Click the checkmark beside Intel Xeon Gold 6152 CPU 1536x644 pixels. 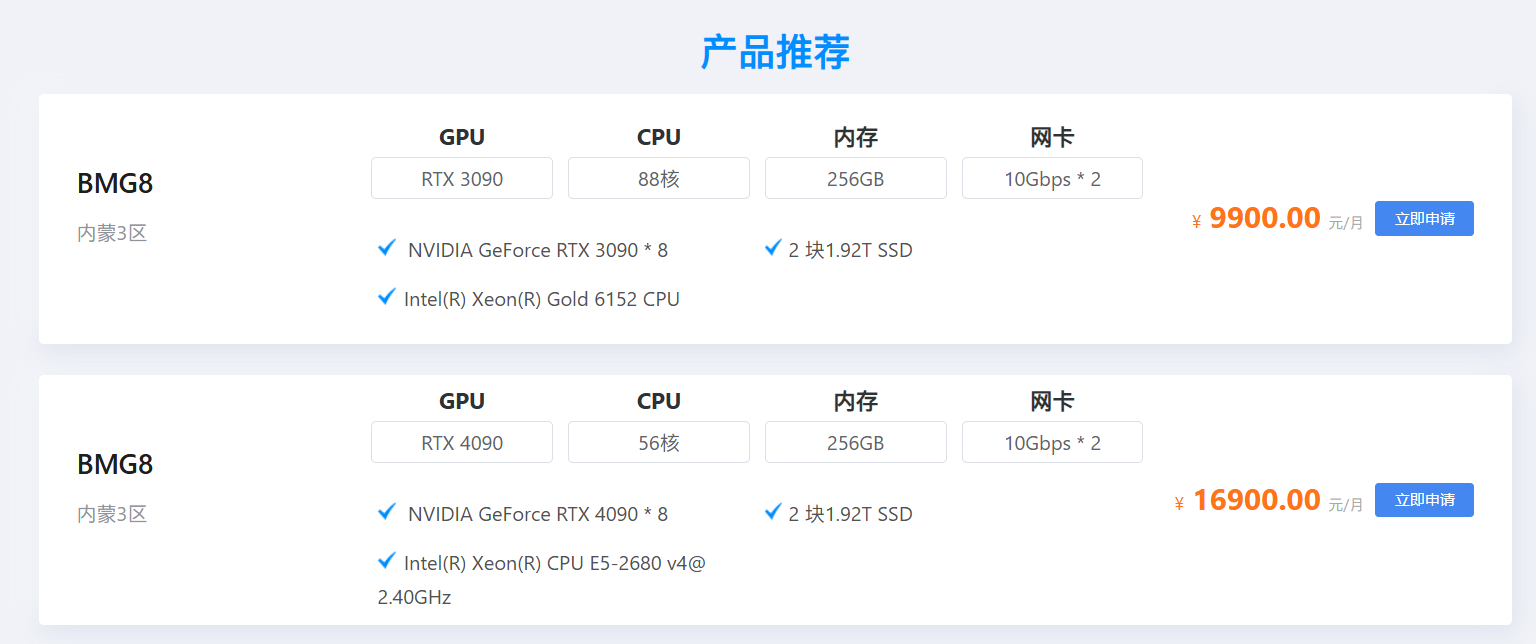click(x=387, y=297)
